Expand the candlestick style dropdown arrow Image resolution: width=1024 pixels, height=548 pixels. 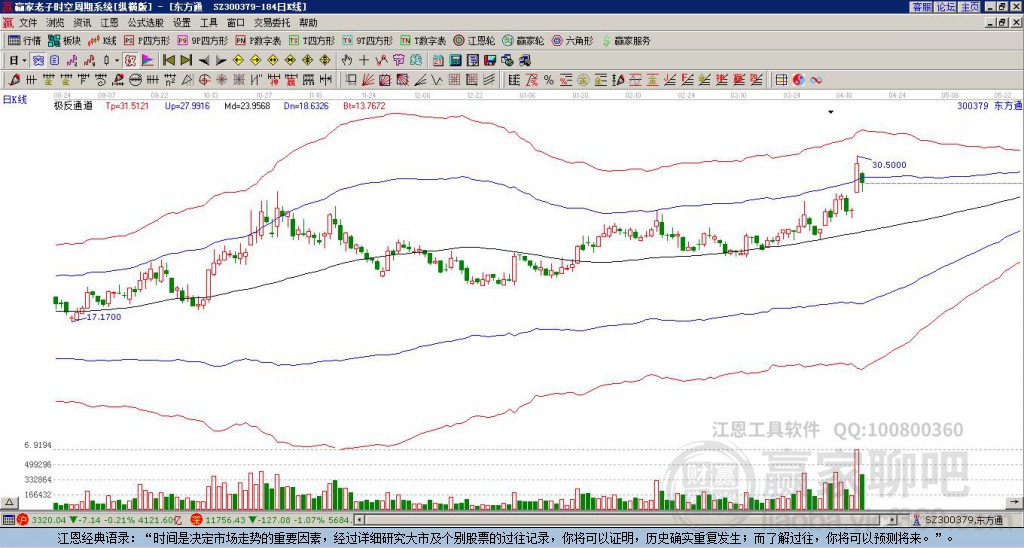[x=117, y=60]
